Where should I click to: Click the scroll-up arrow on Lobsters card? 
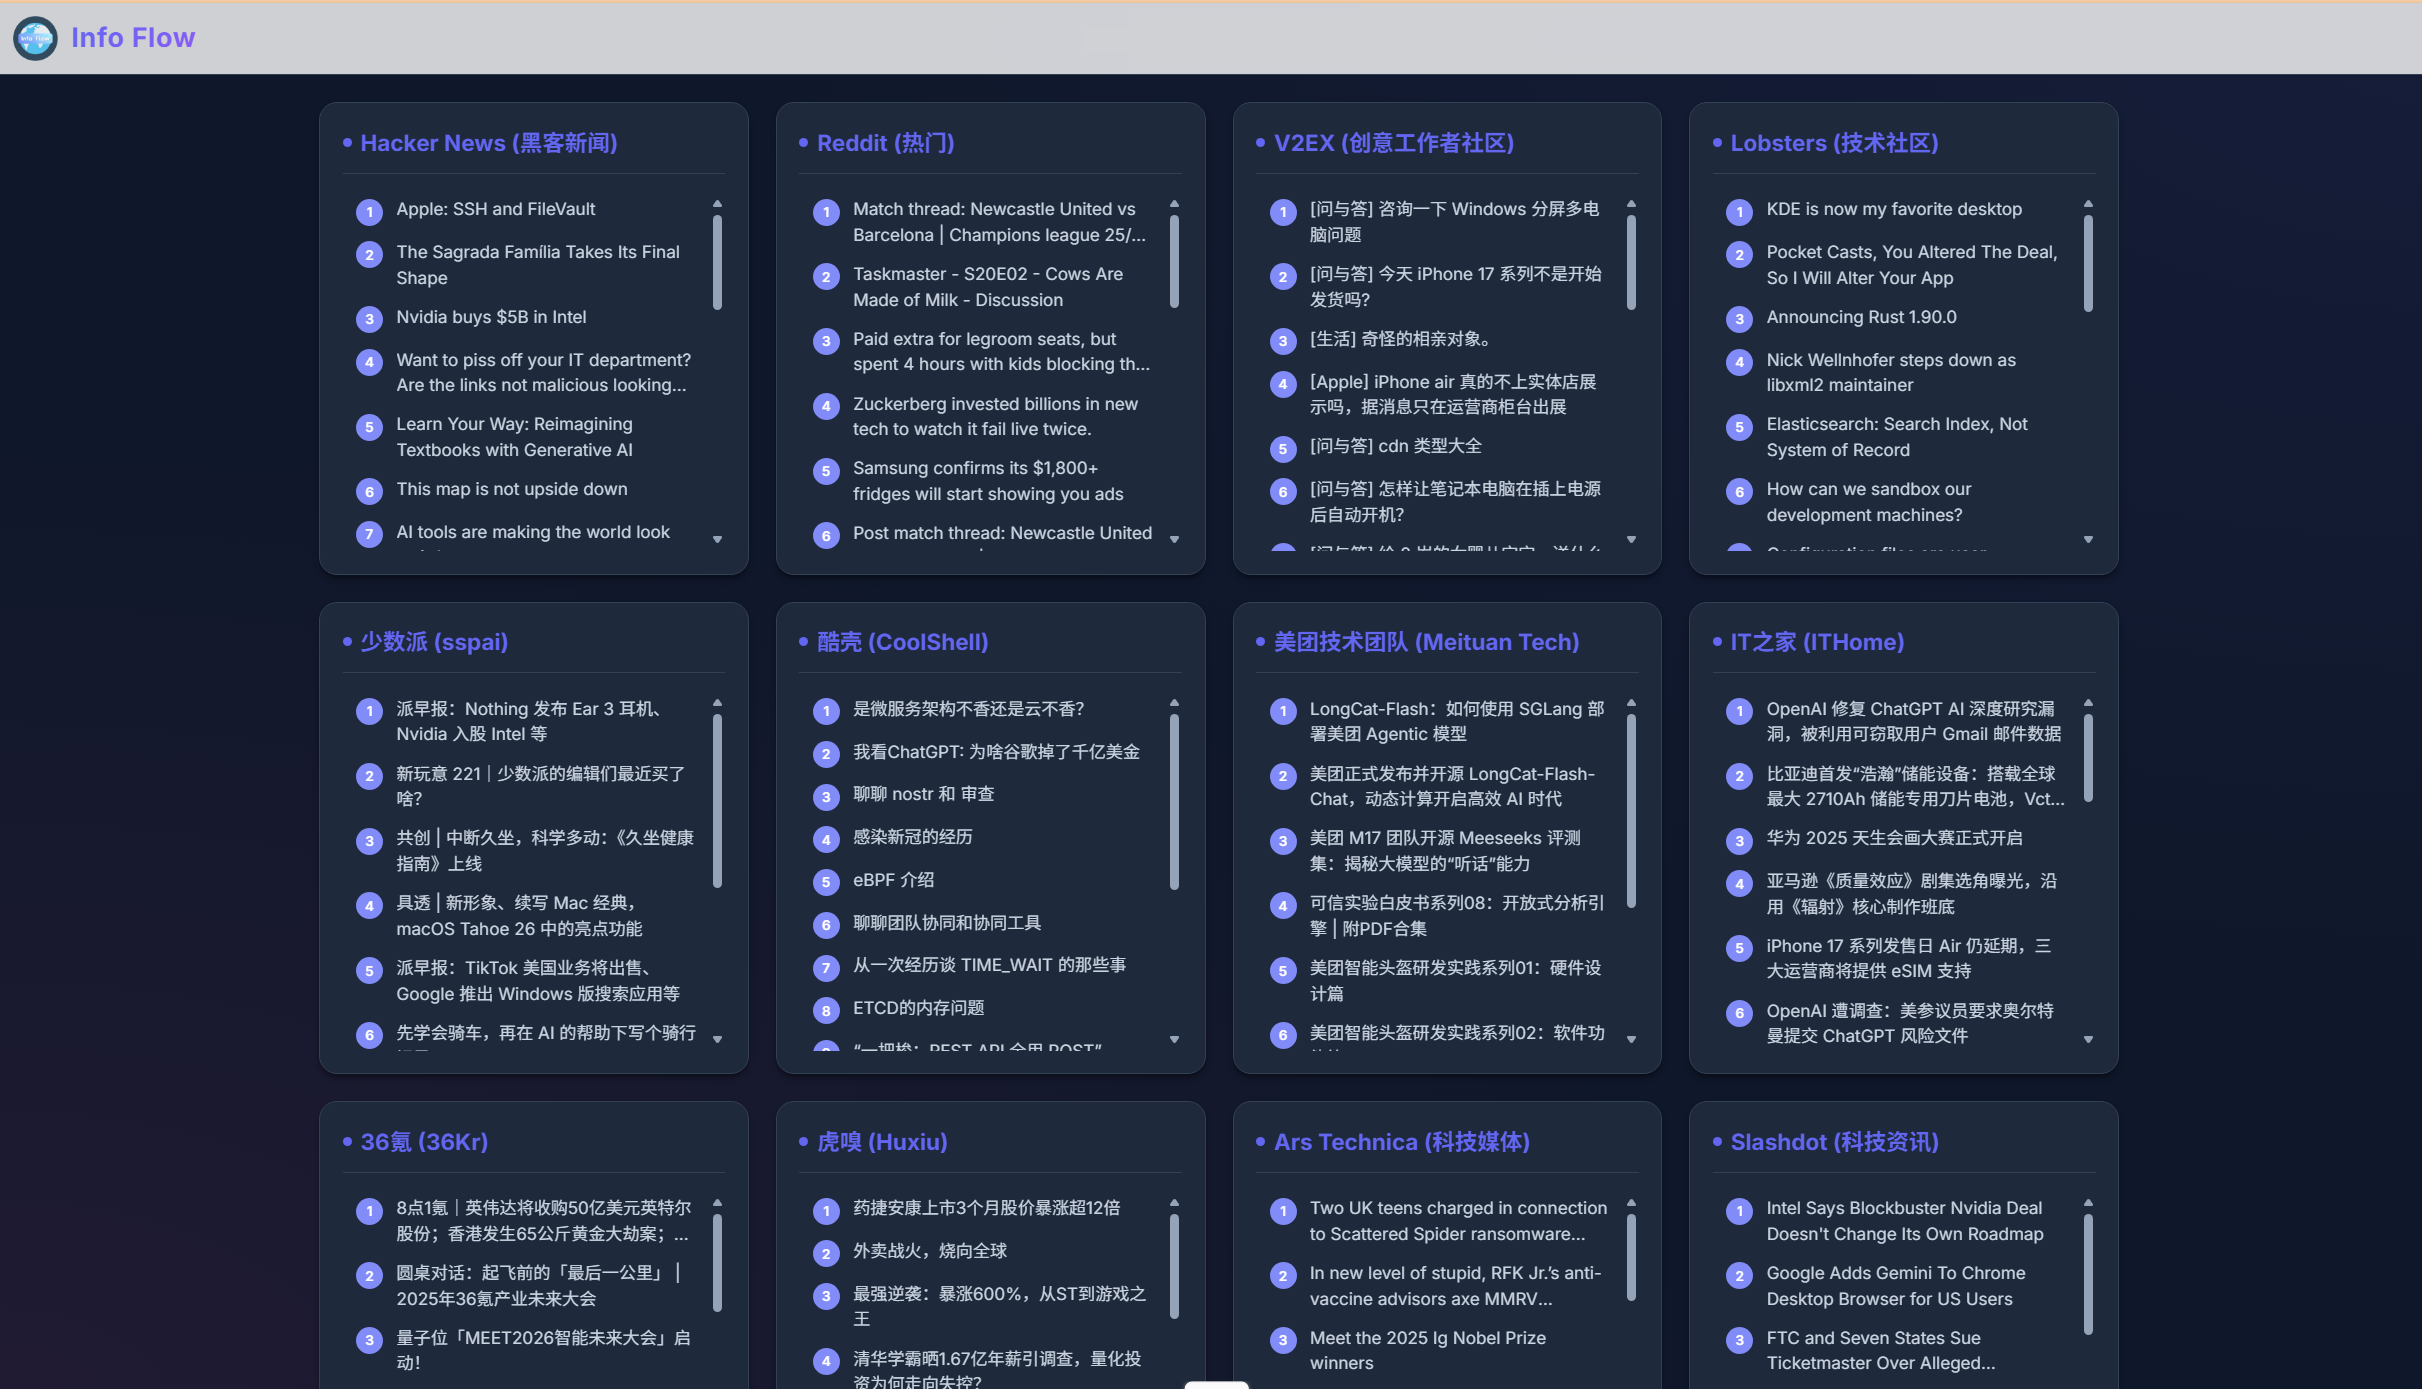pos(2088,201)
